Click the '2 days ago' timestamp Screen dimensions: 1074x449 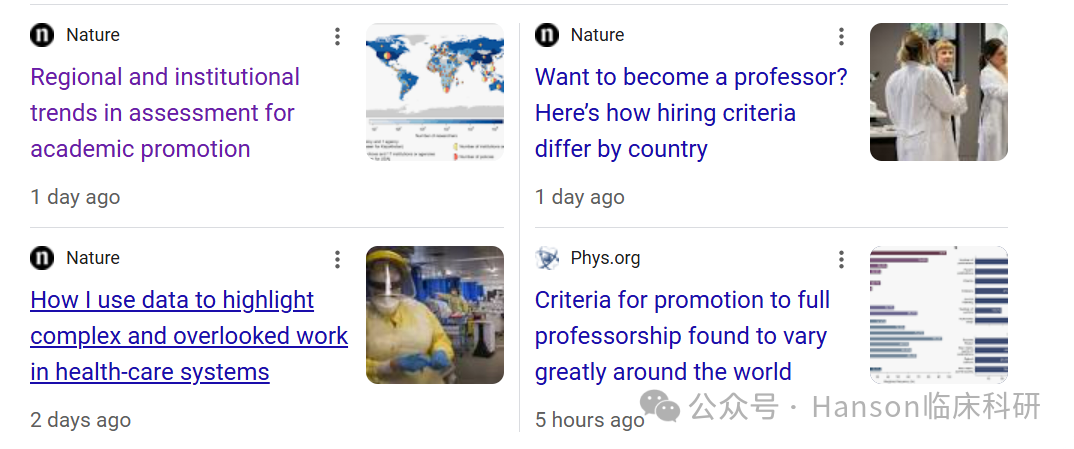pyautogui.click(x=80, y=420)
